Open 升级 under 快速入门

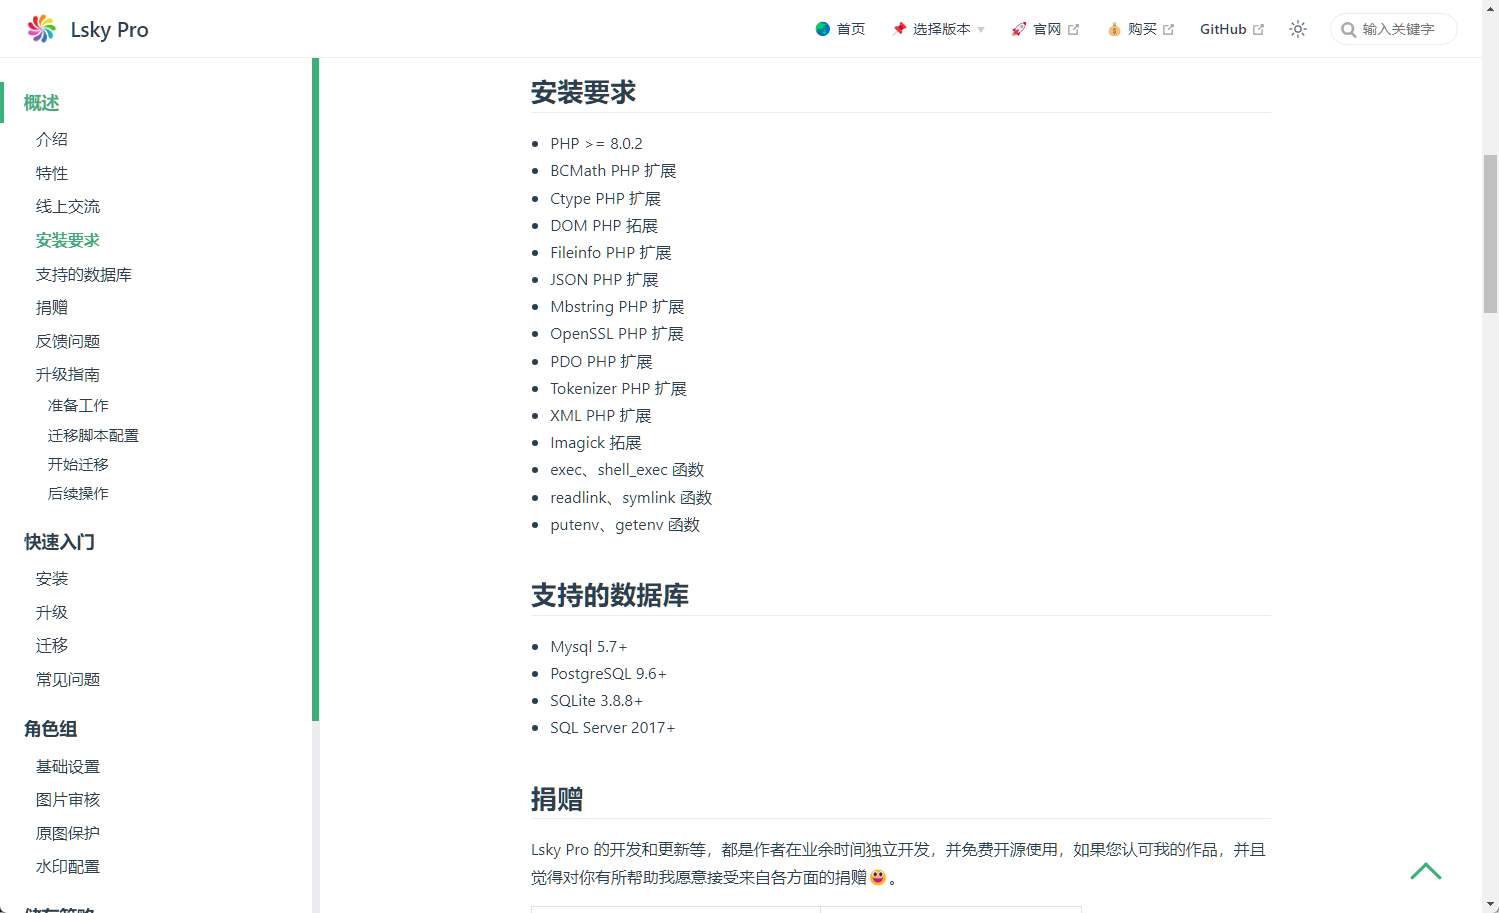[52, 612]
